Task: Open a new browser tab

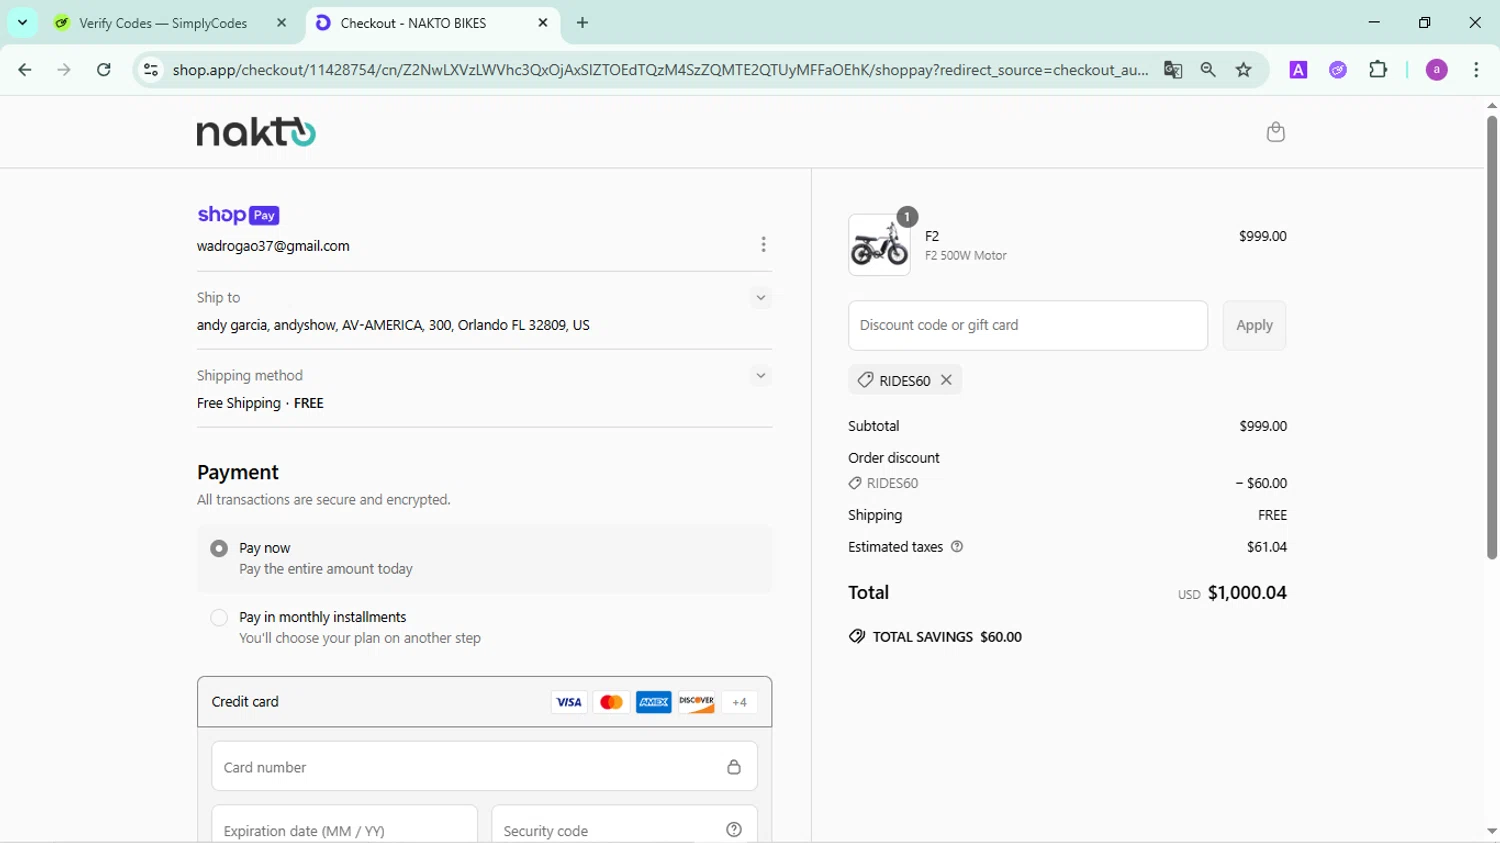Action: click(582, 23)
